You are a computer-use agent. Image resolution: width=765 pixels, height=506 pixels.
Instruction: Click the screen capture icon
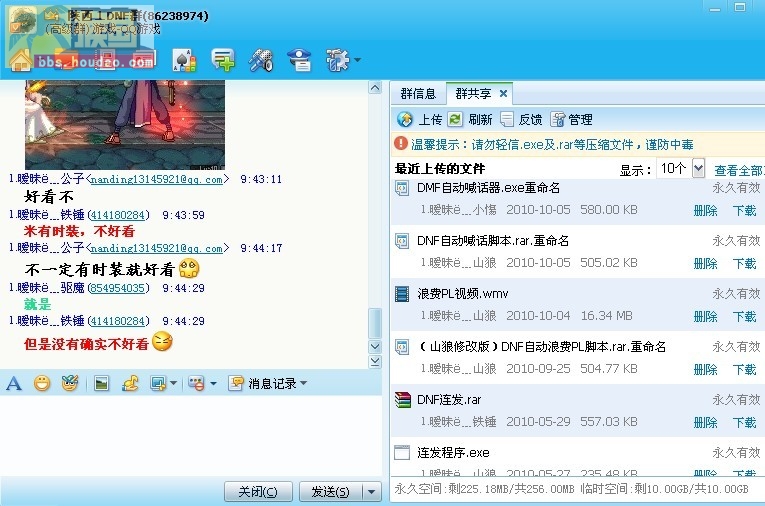click(x=158, y=384)
